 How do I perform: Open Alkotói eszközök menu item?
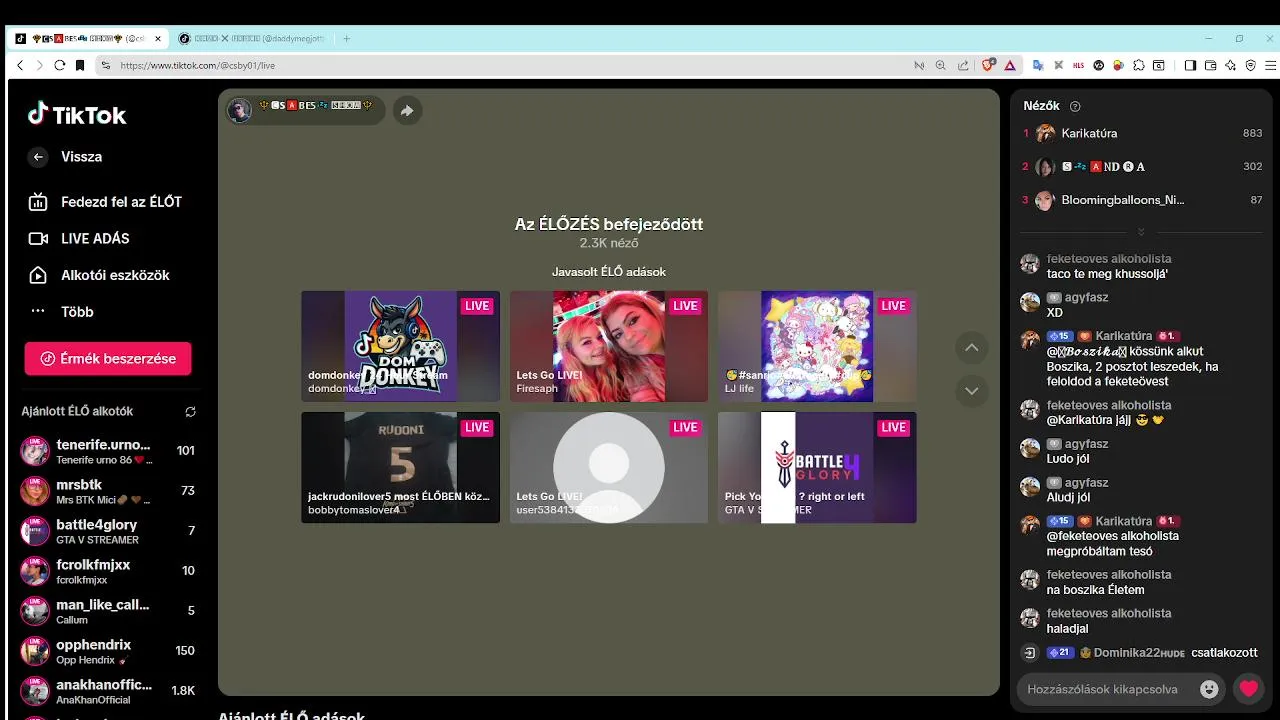tap(98, 275)
